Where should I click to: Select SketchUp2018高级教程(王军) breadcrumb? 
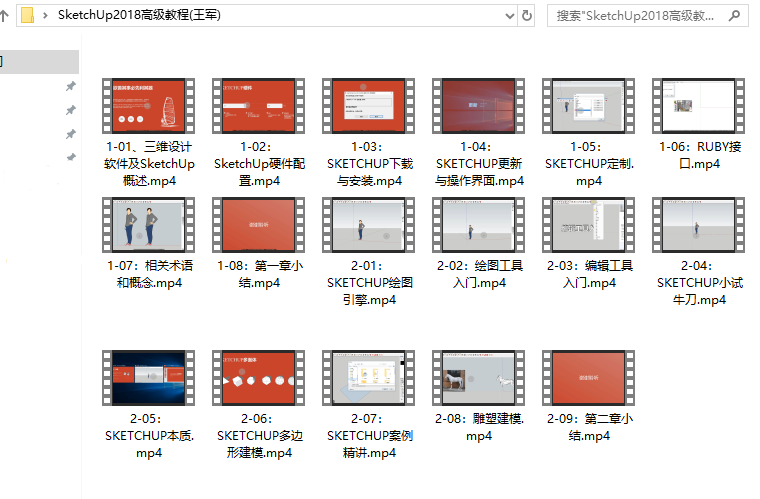(139, 15)
